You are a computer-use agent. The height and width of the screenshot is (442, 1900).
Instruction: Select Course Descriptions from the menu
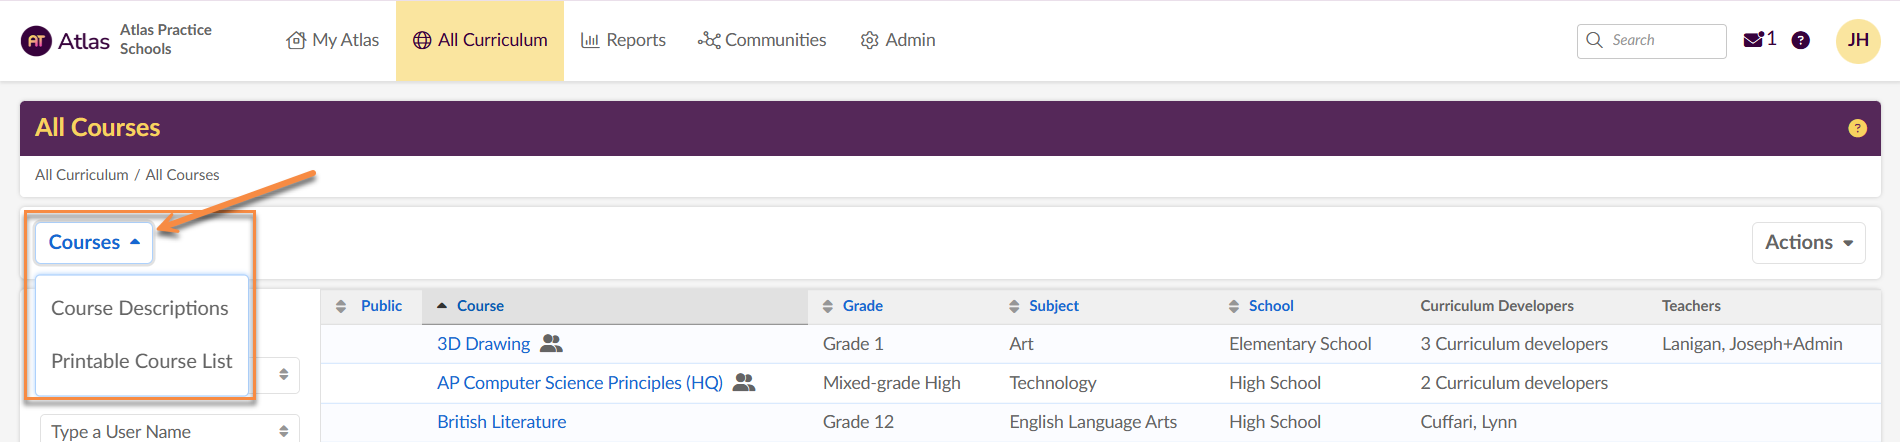pyautogui.click(x=140, y=308)
